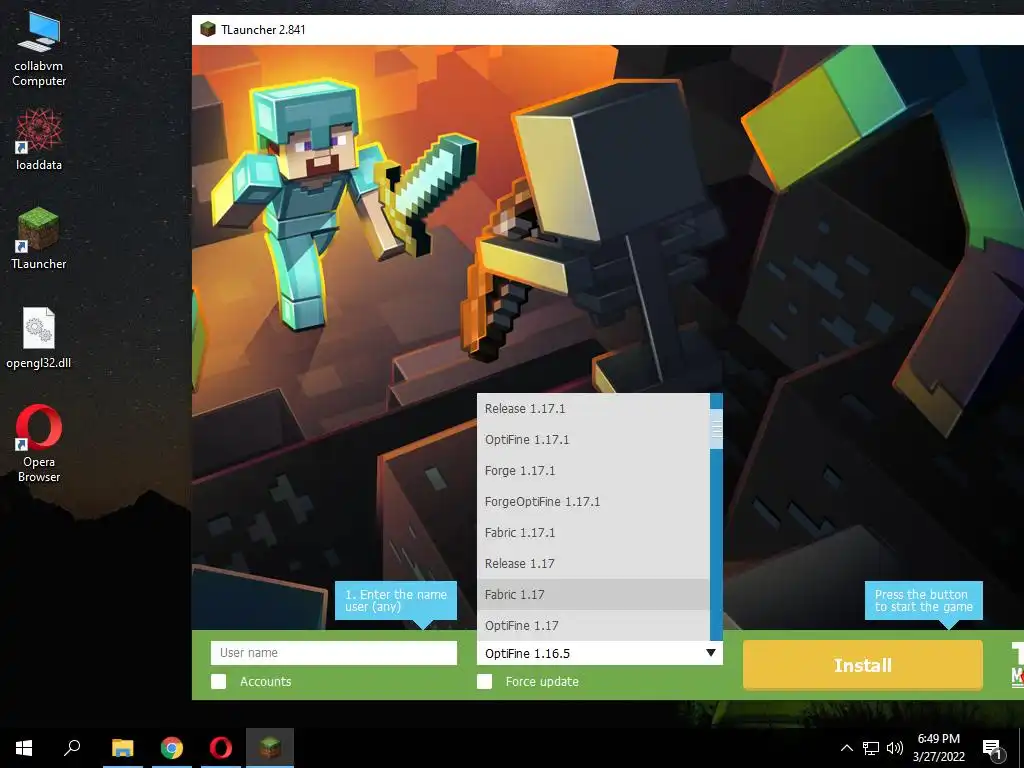1024x768 pixels.
Task: Open the volume tray icon
Action: 895,748
